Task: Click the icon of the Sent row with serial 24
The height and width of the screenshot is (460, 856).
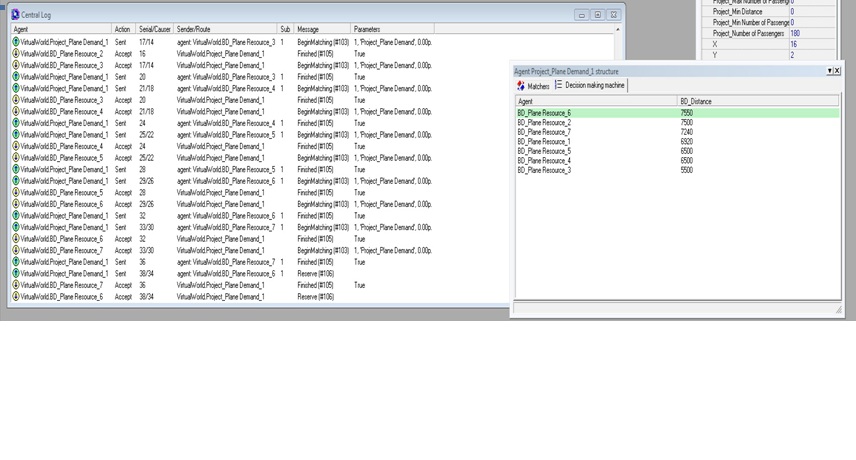Action: pyautogui.click(x=16, y=123)
